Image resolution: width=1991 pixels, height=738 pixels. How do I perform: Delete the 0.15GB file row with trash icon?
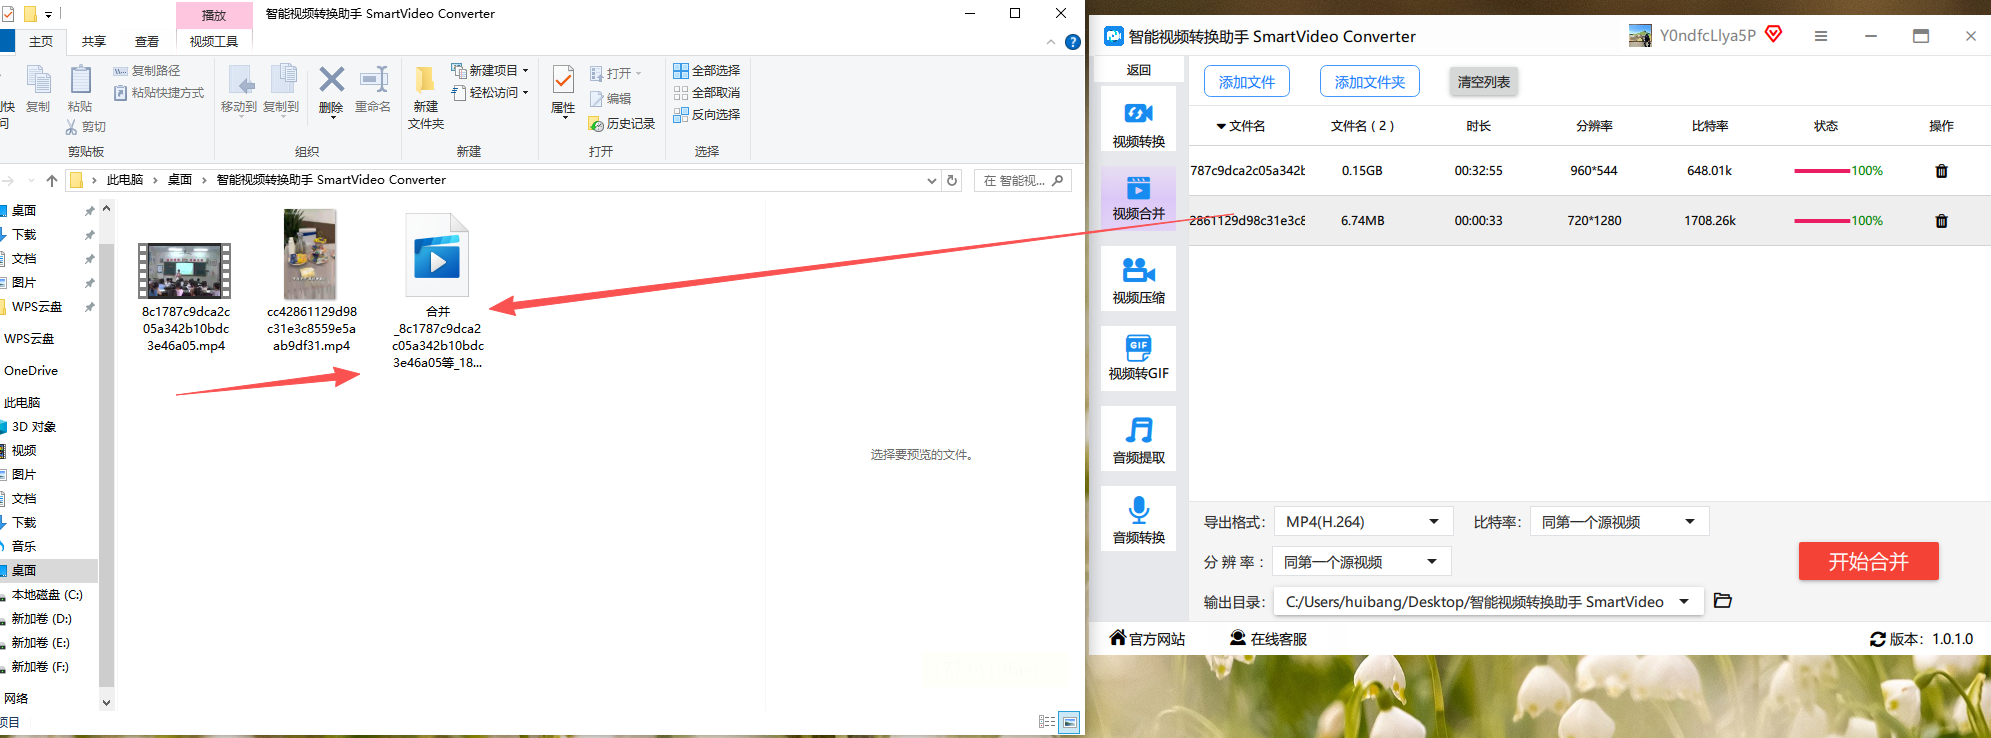pos(1941,171)
